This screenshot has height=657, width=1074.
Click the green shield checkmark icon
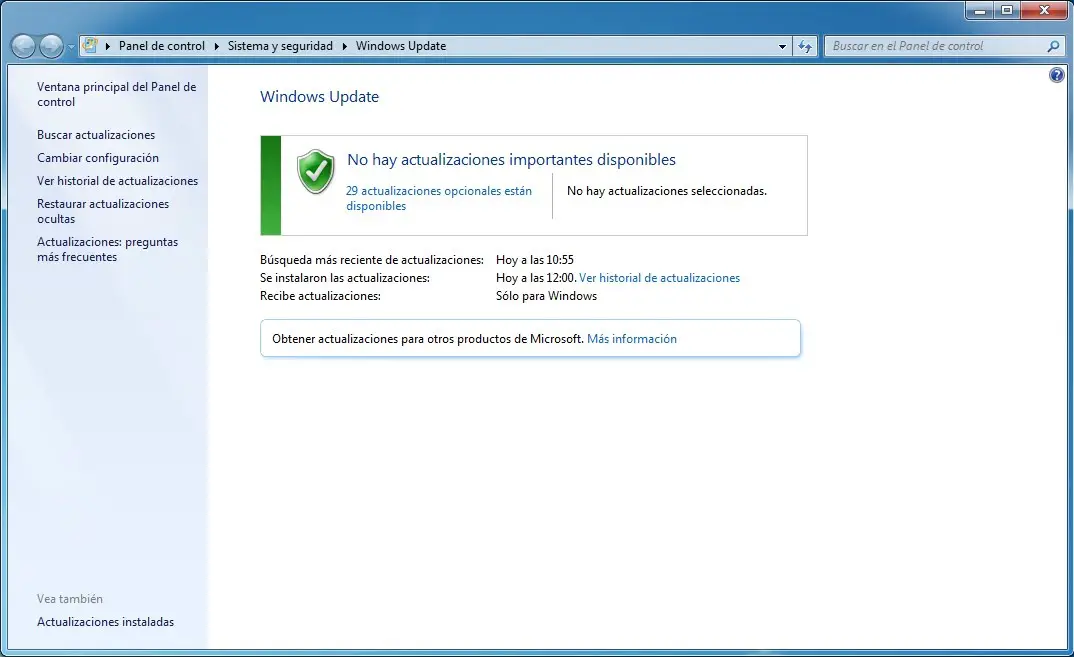[x=316, y=171]
